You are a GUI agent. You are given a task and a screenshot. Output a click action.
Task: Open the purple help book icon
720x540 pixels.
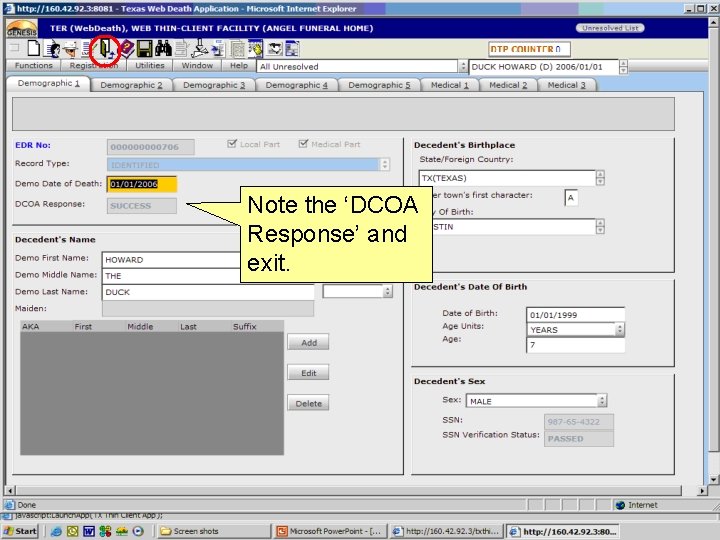pyautogui.click(x=126, y=49)
